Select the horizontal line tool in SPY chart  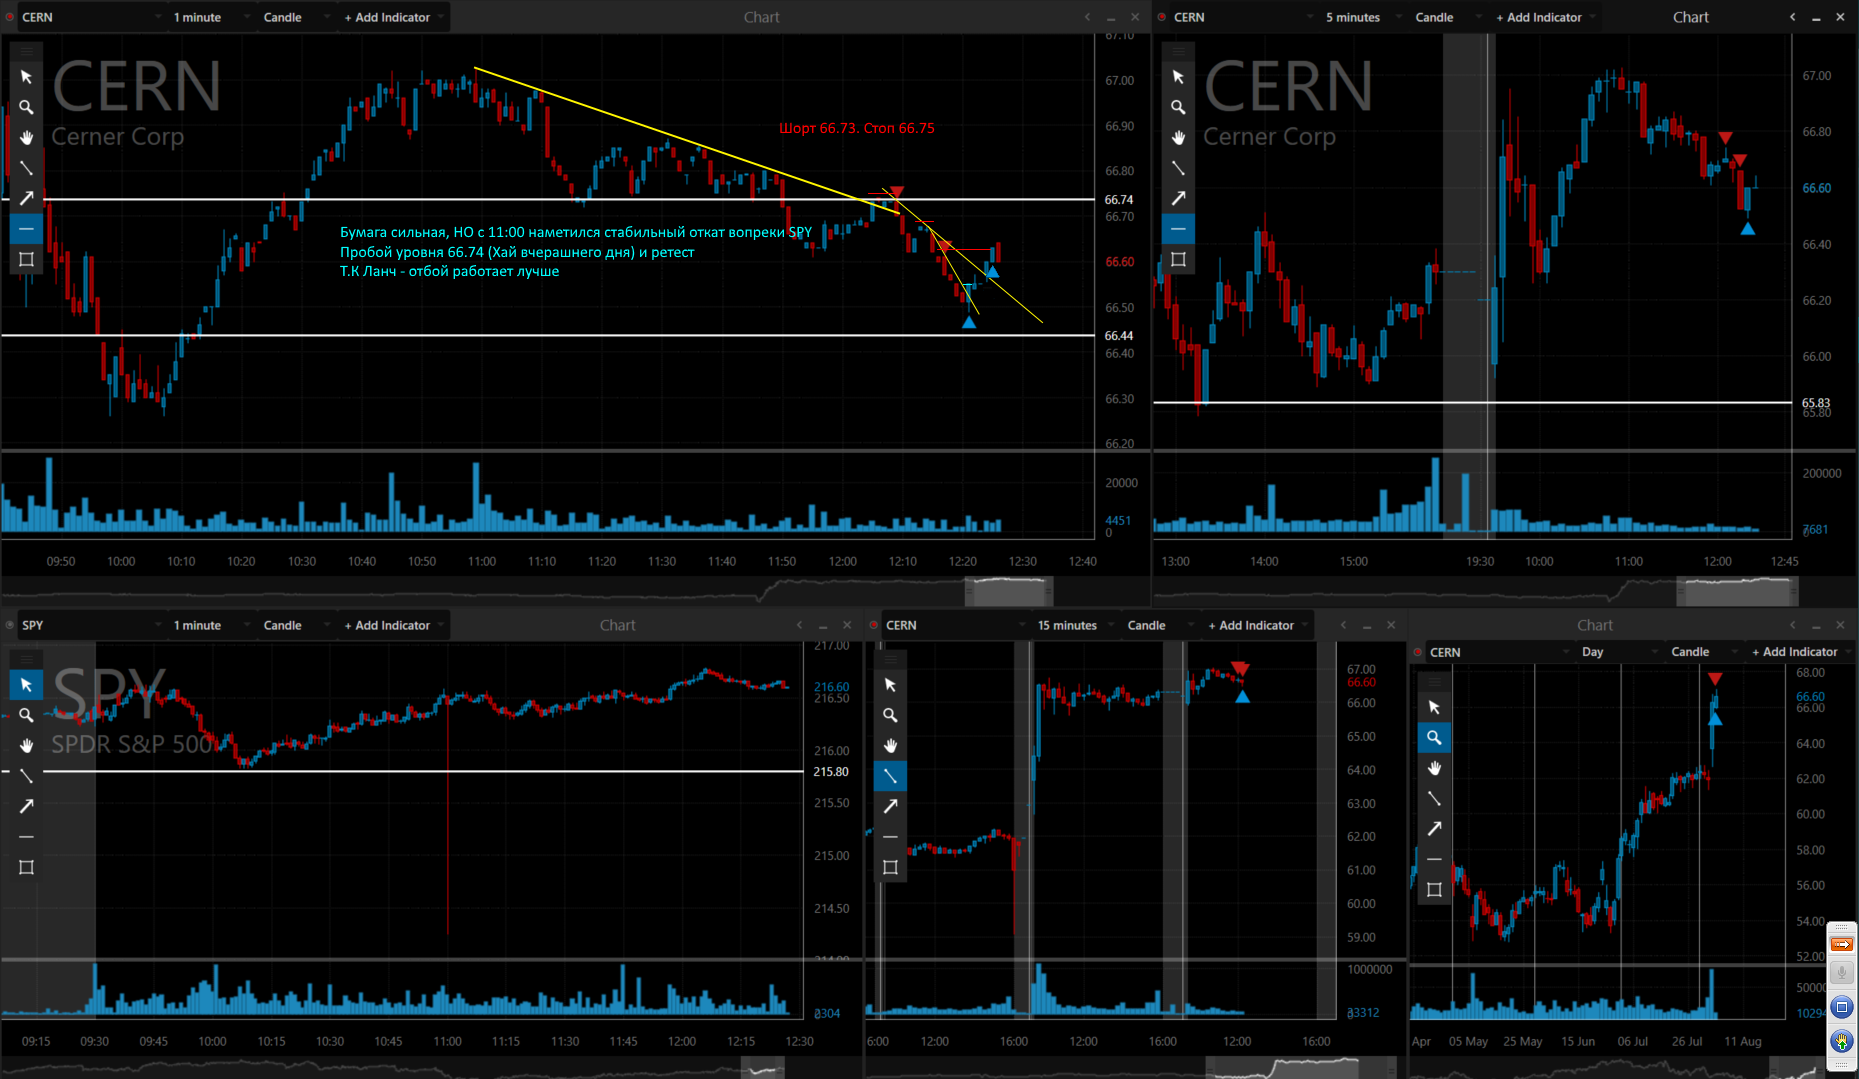click(27, 837)
